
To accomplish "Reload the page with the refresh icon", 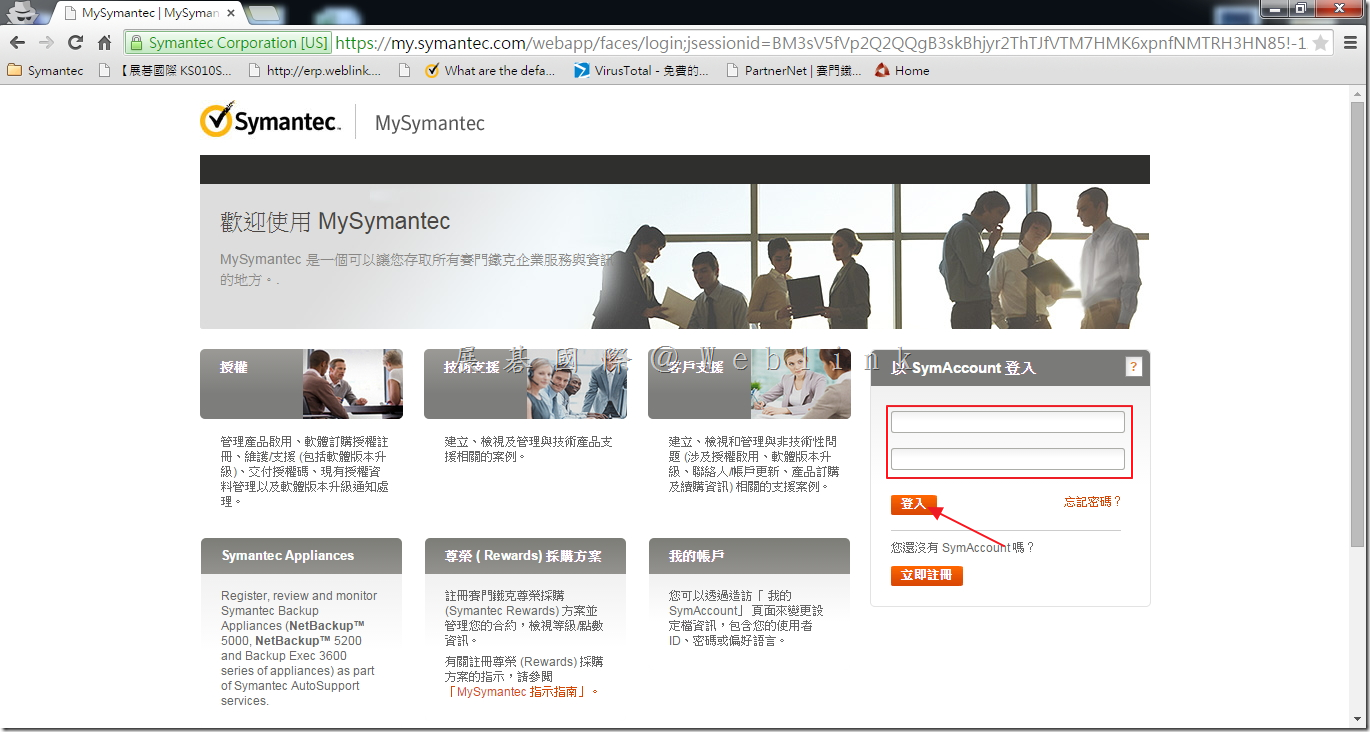I will [75, 43].
